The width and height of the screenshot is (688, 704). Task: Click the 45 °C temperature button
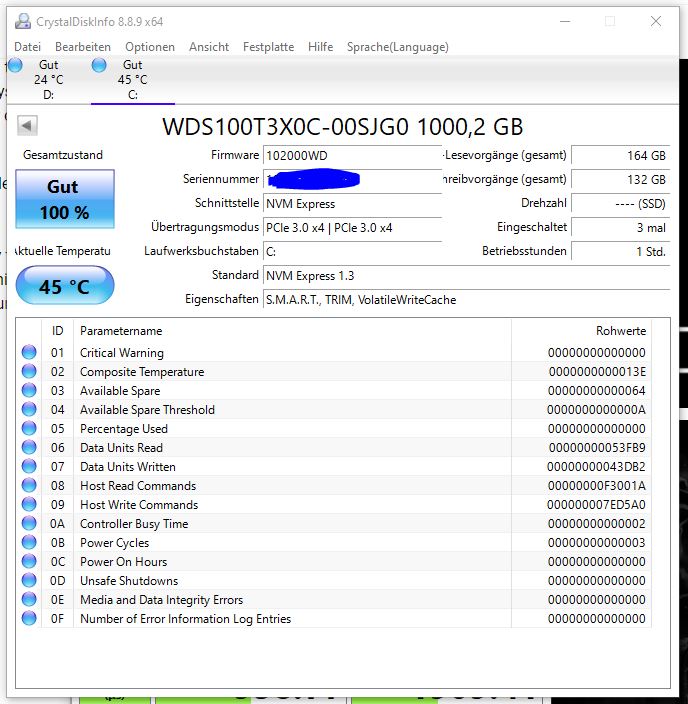65,286
